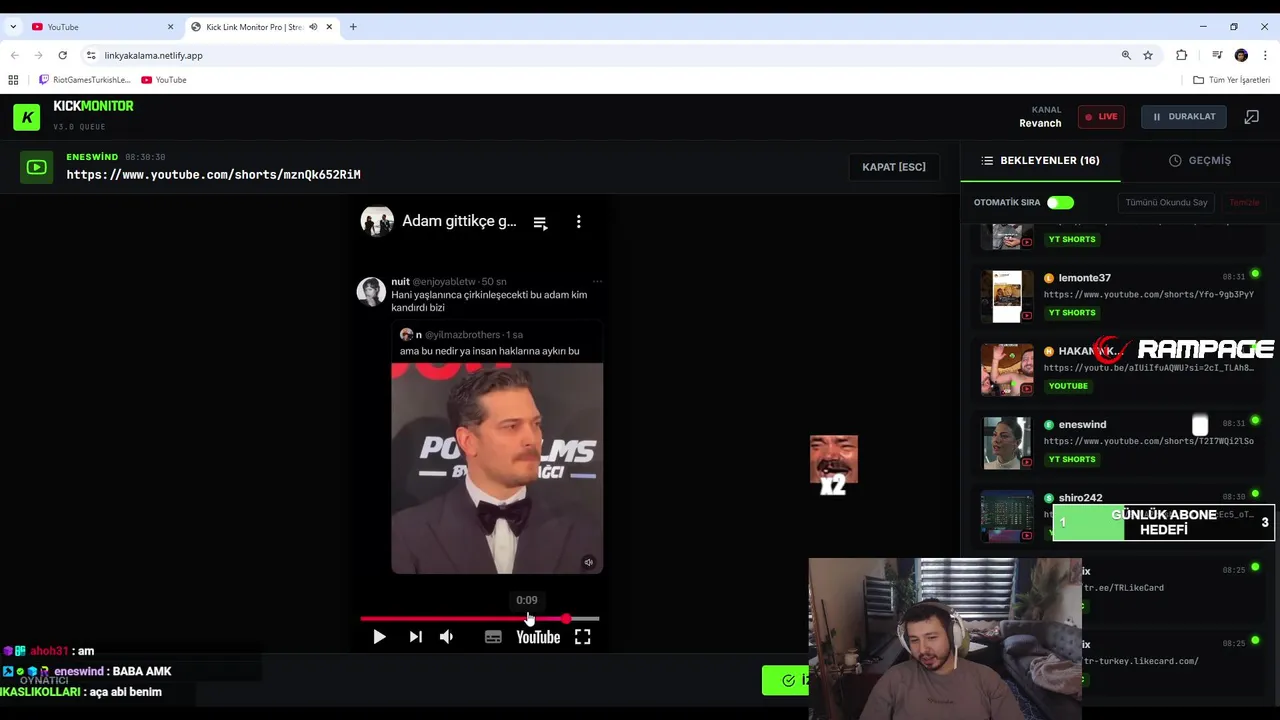Open the Chrome three-dot menu
The width and height of the screenshot is (1280, 720).
coord(1266,56)
